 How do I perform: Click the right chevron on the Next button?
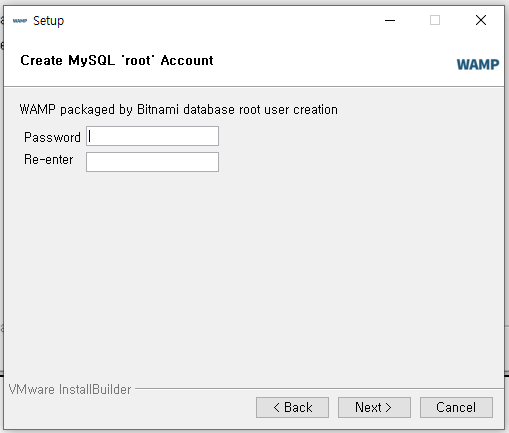pos(388,407)
